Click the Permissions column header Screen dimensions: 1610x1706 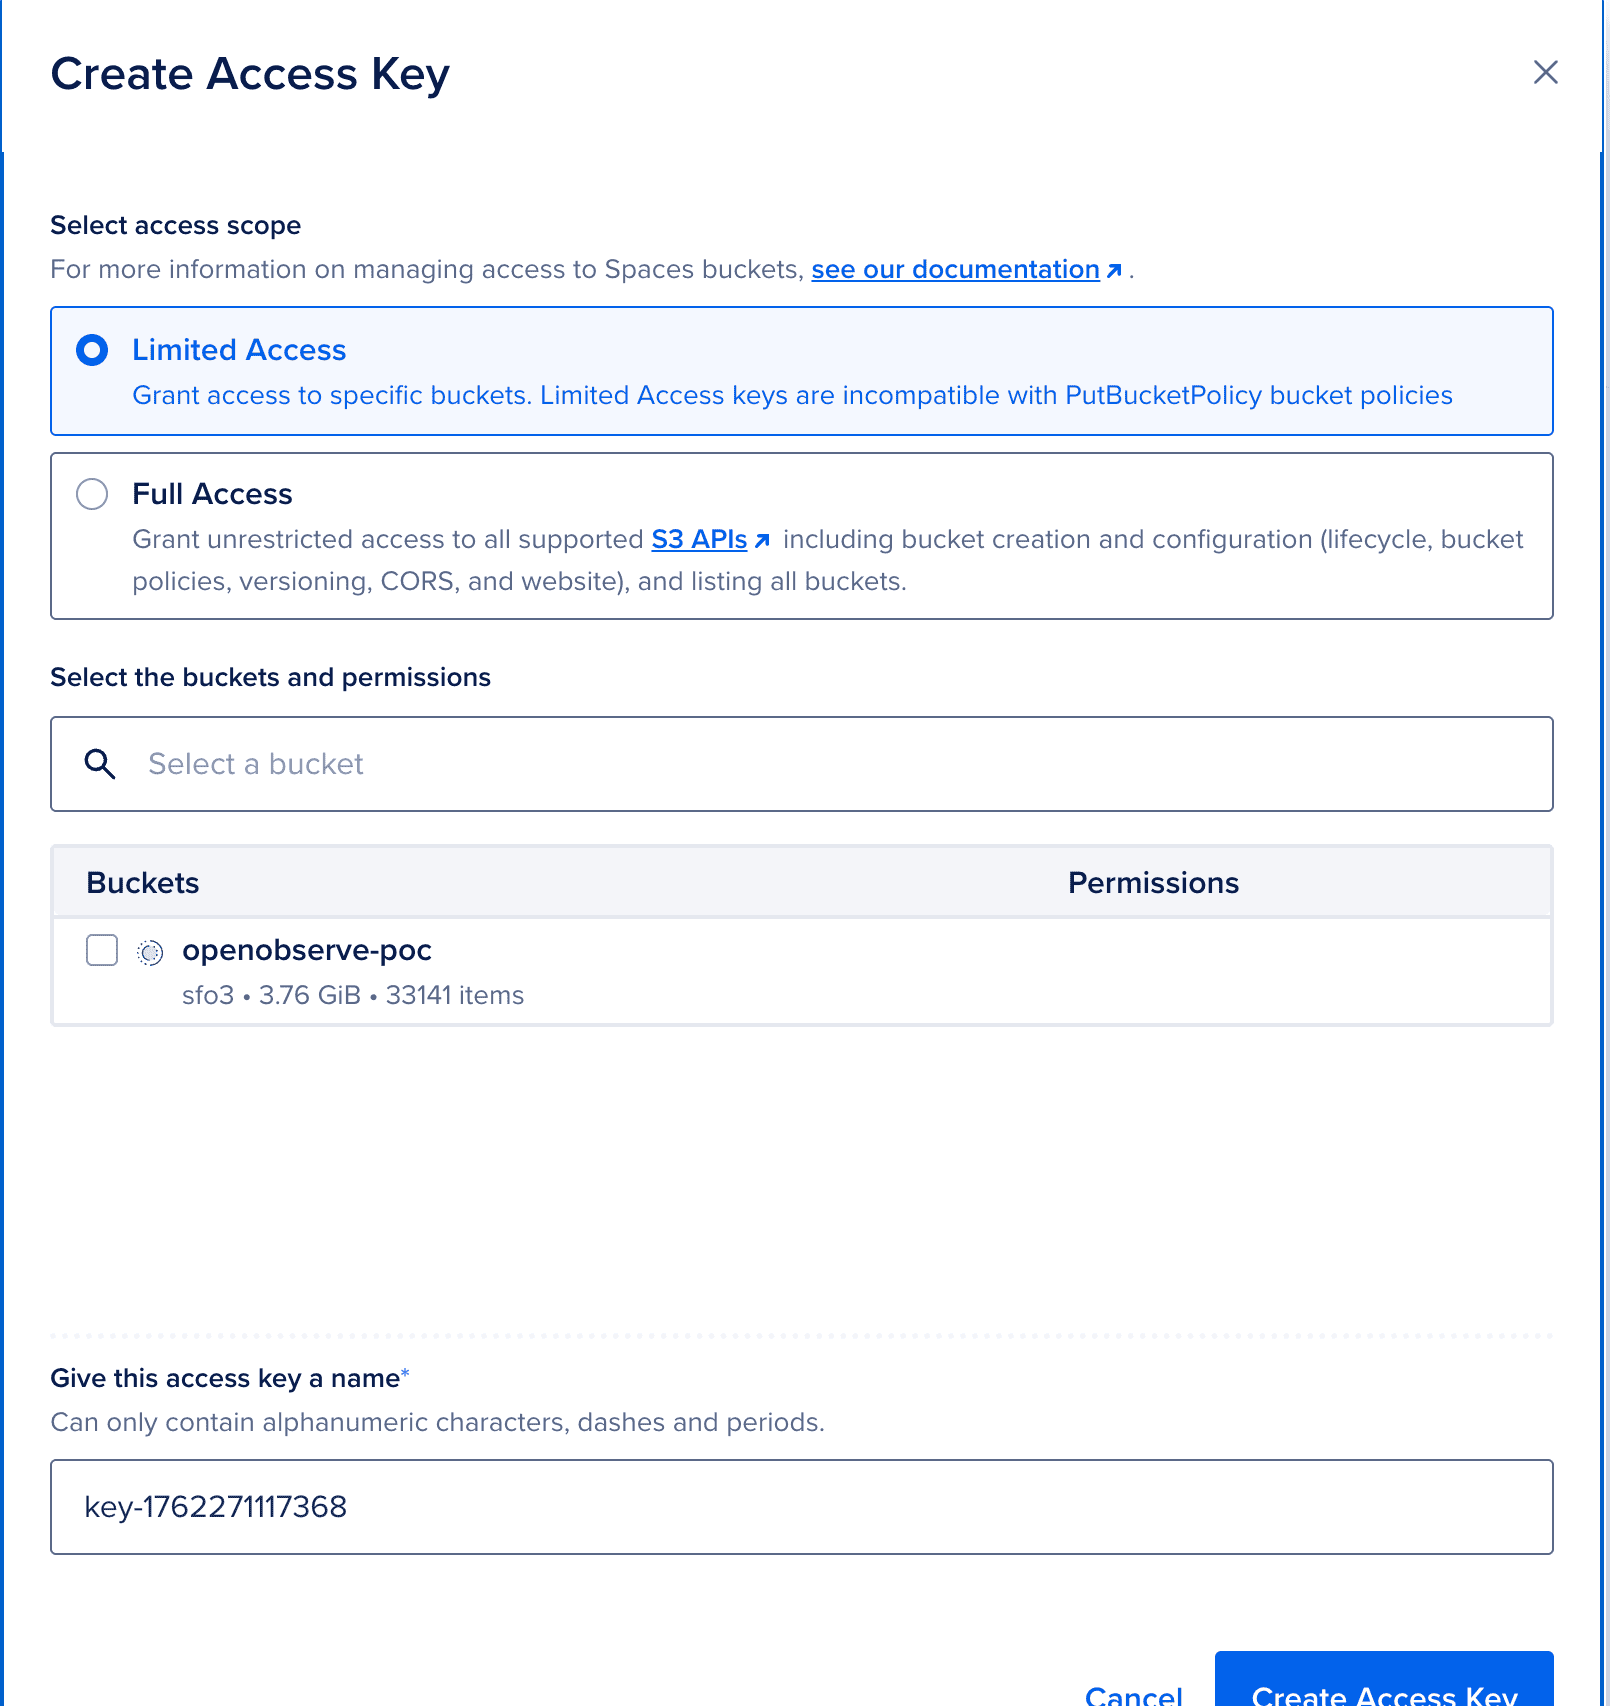(x=1153, y=882)
